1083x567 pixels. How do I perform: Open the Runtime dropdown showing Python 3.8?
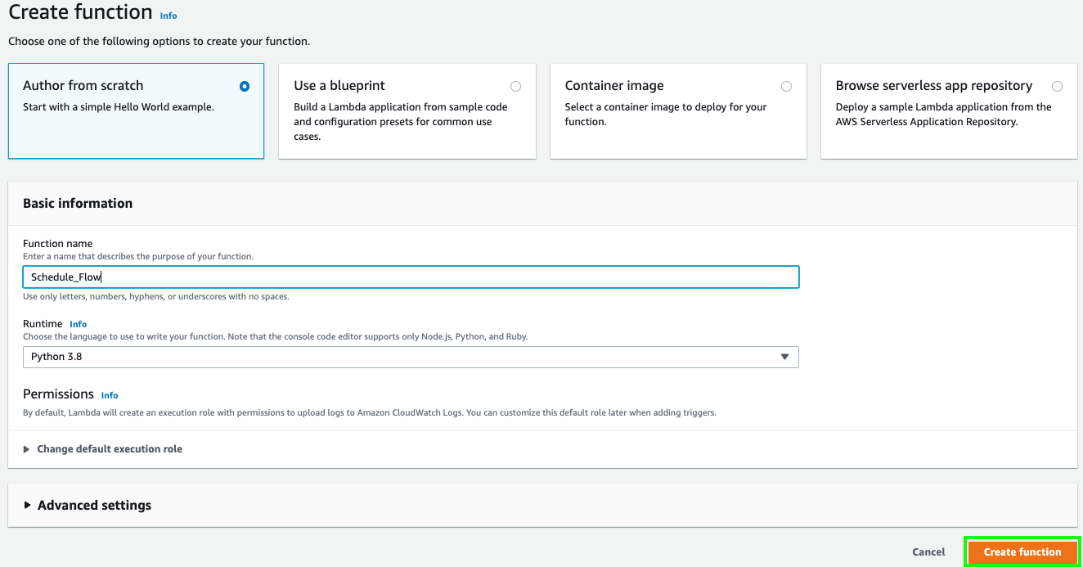[x=410, y=357]
